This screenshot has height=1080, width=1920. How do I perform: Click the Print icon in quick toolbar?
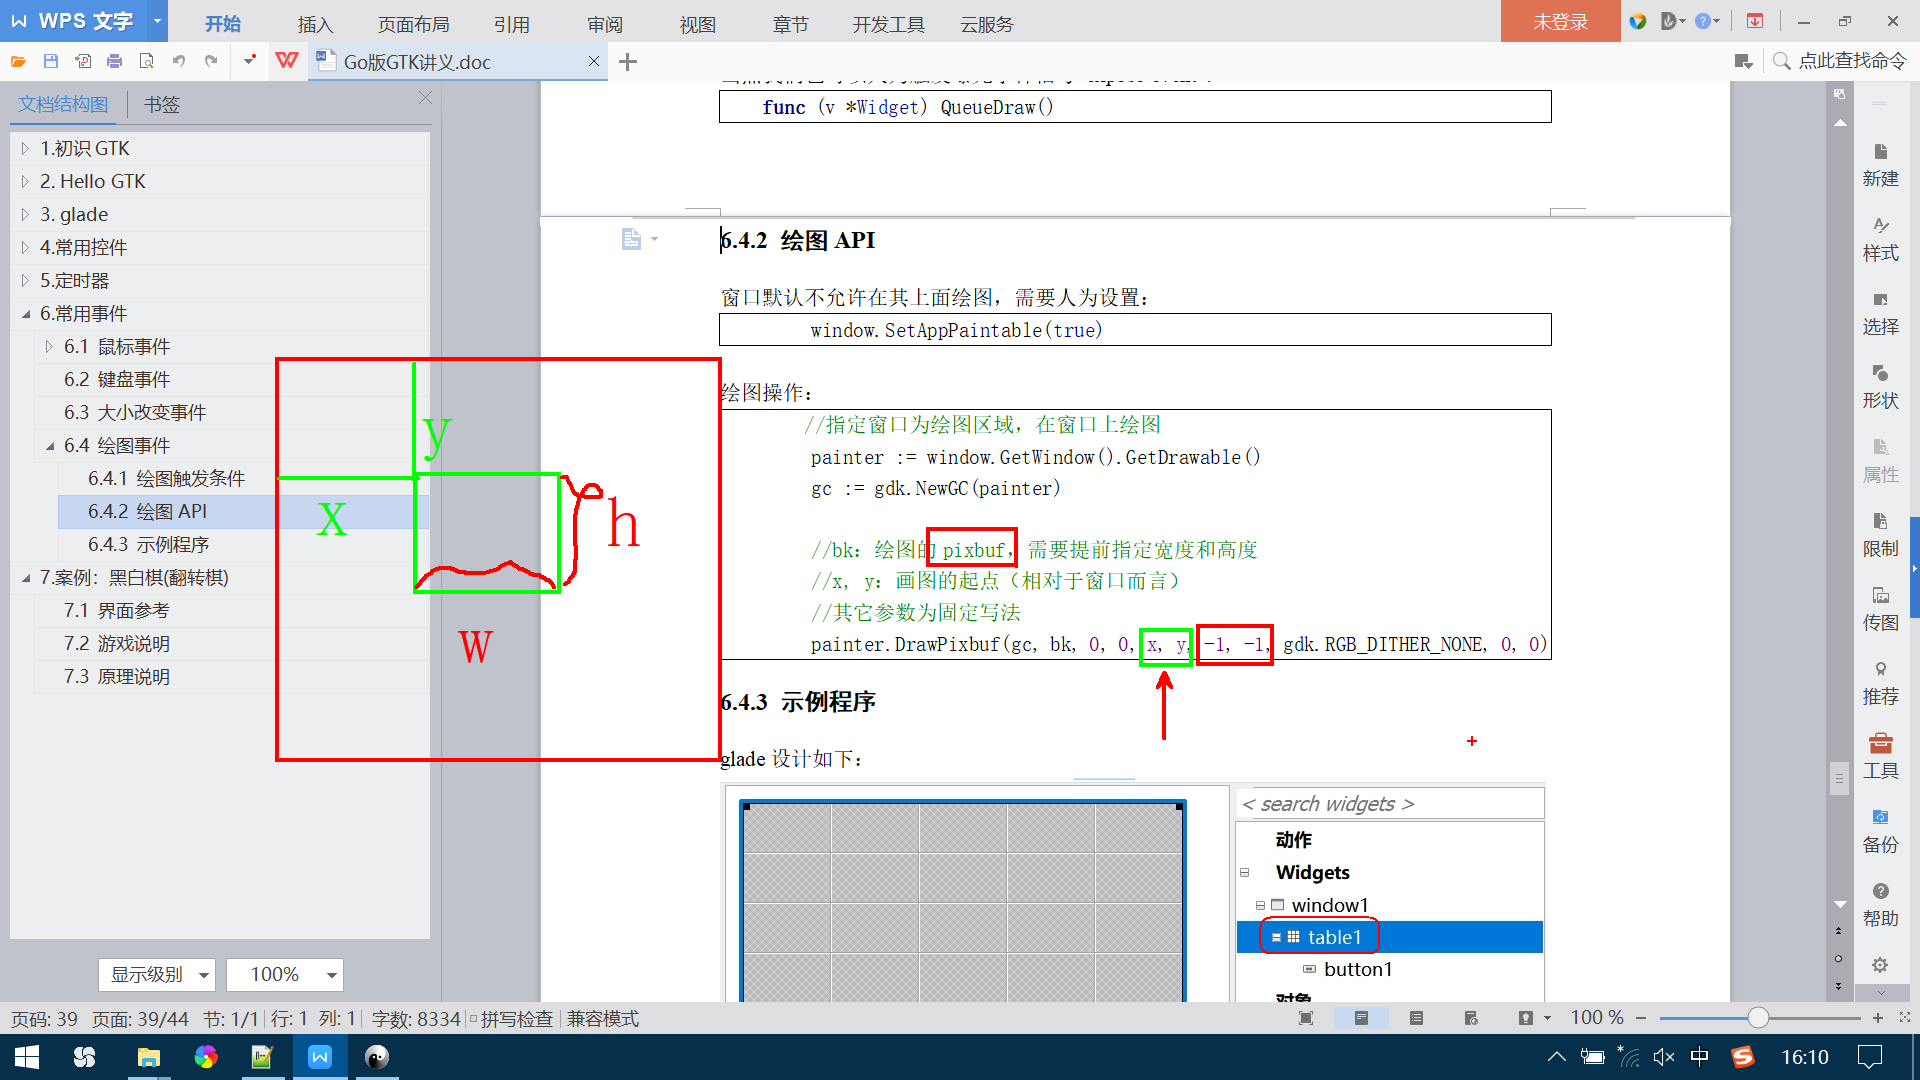coord(114,61)
